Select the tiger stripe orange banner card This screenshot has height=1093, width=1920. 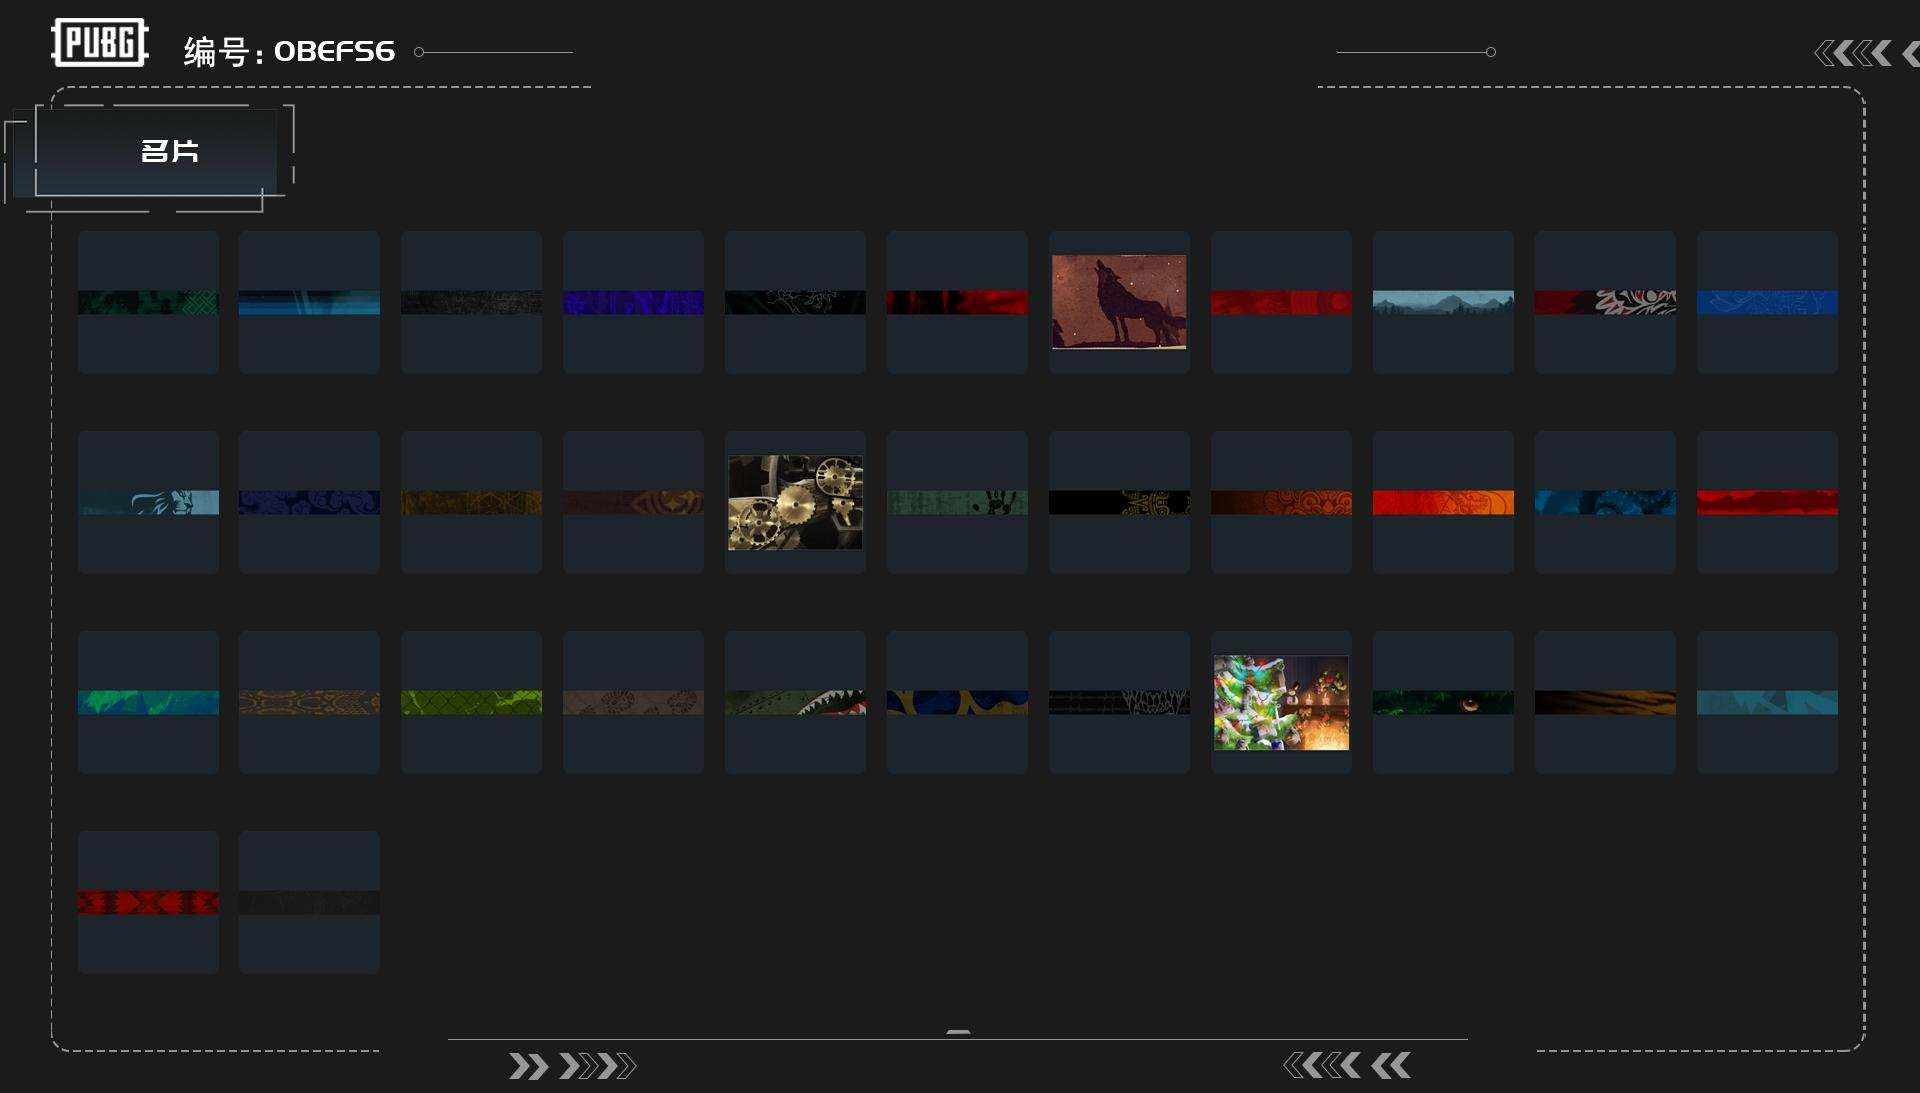click(1605, 702)
